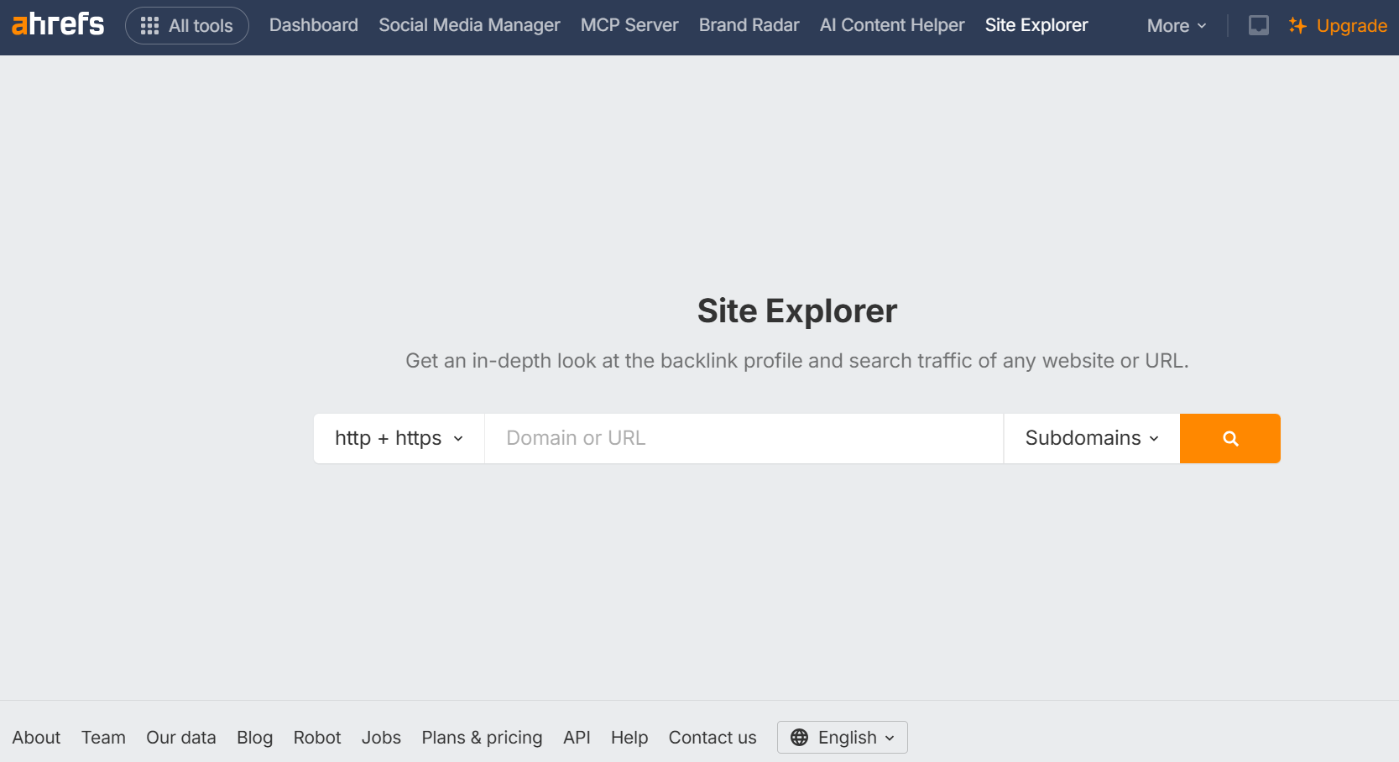Click the orange search magnifier button
The image size is (1399, 762).
pyautogui.click(x=1230, y=438)
